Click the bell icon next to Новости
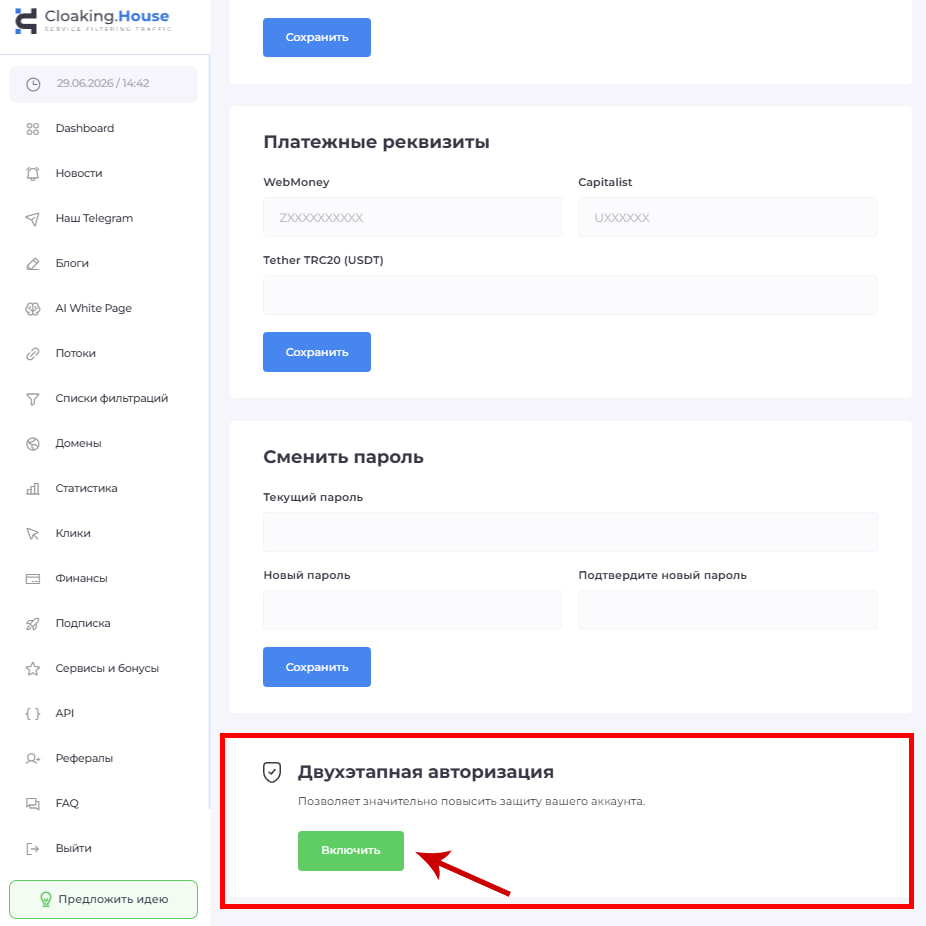 pos(32,174)
